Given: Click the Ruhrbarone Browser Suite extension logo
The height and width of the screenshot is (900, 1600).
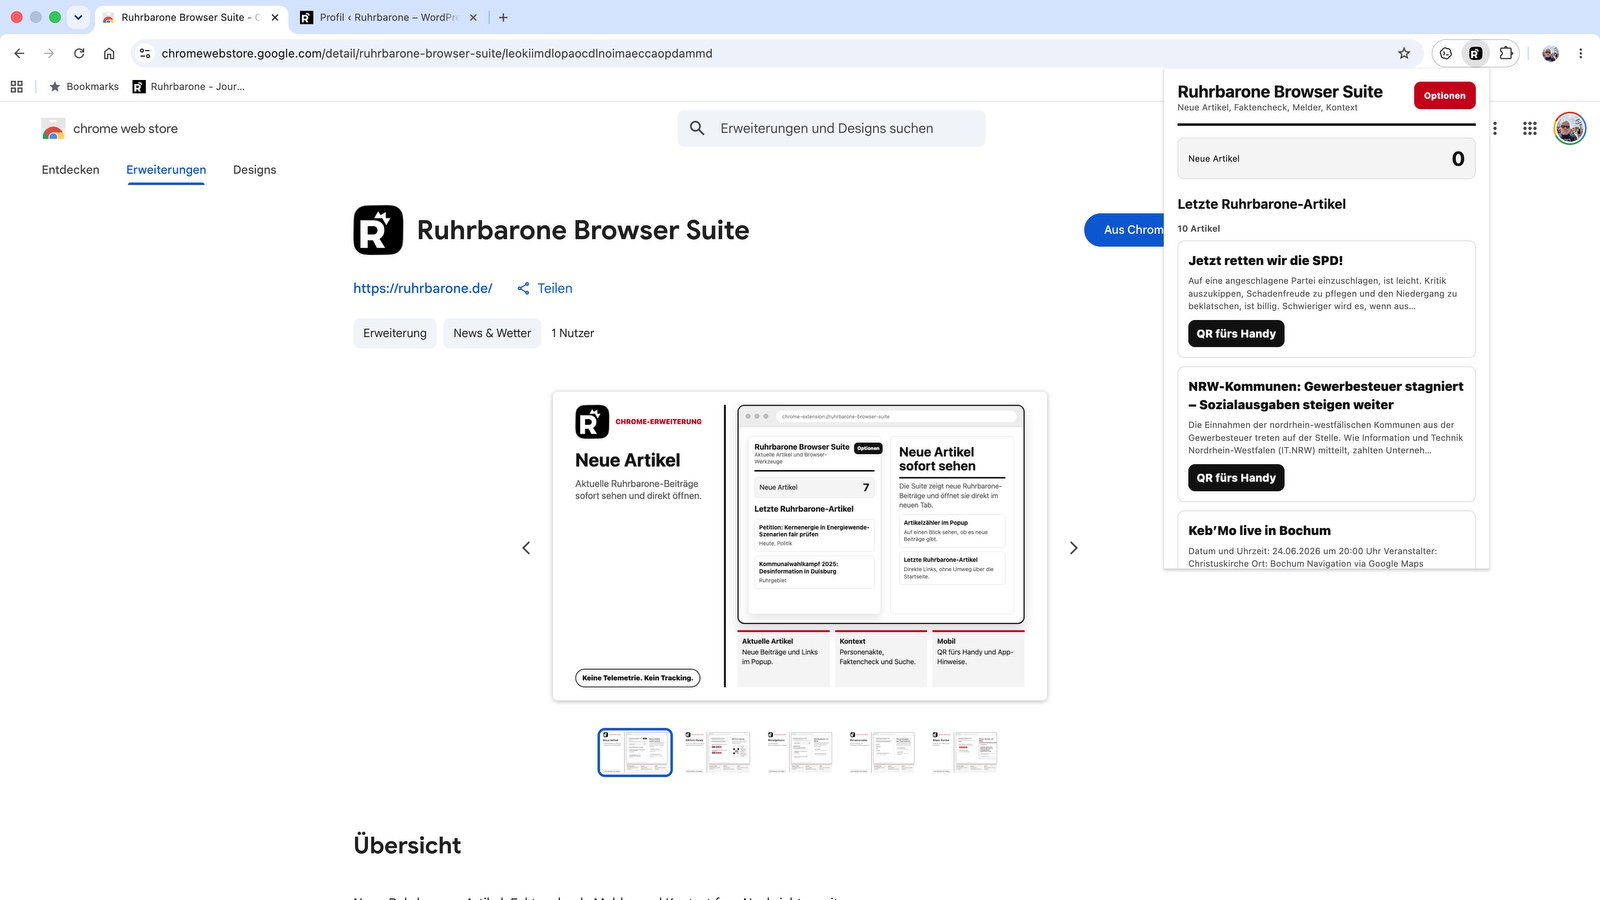Looking at the screenshot, I should click(378, 230).
